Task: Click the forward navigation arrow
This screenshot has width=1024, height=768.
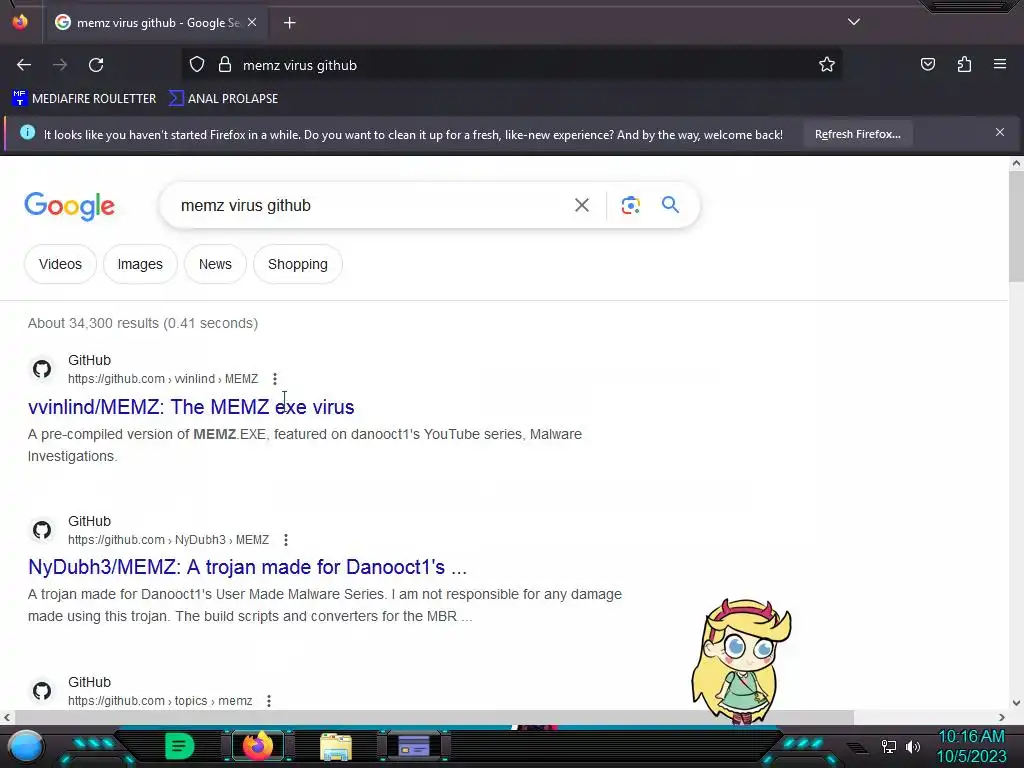Action: [x=60, y=65]
